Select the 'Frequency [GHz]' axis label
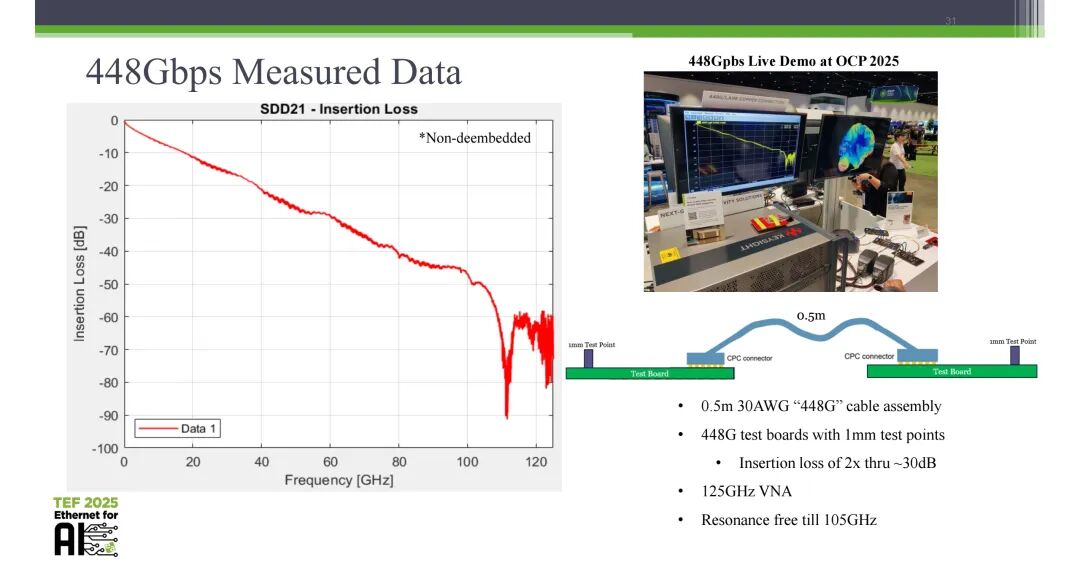This screenshot has height=568, width=1080. point(339,480)
